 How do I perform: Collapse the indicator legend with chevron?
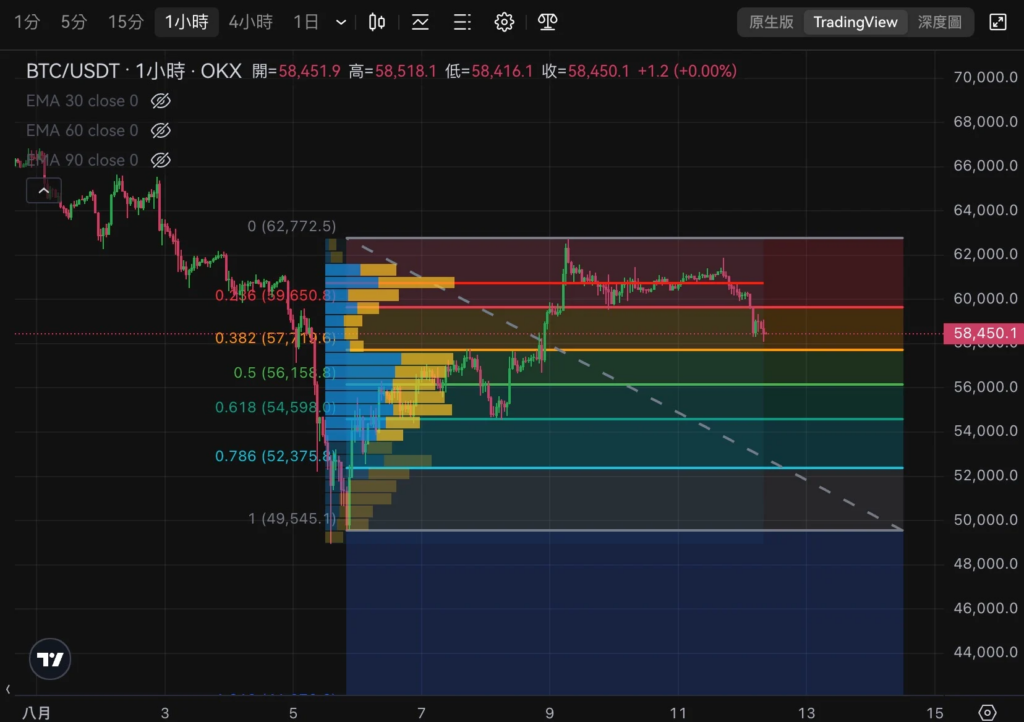[44, 191]
